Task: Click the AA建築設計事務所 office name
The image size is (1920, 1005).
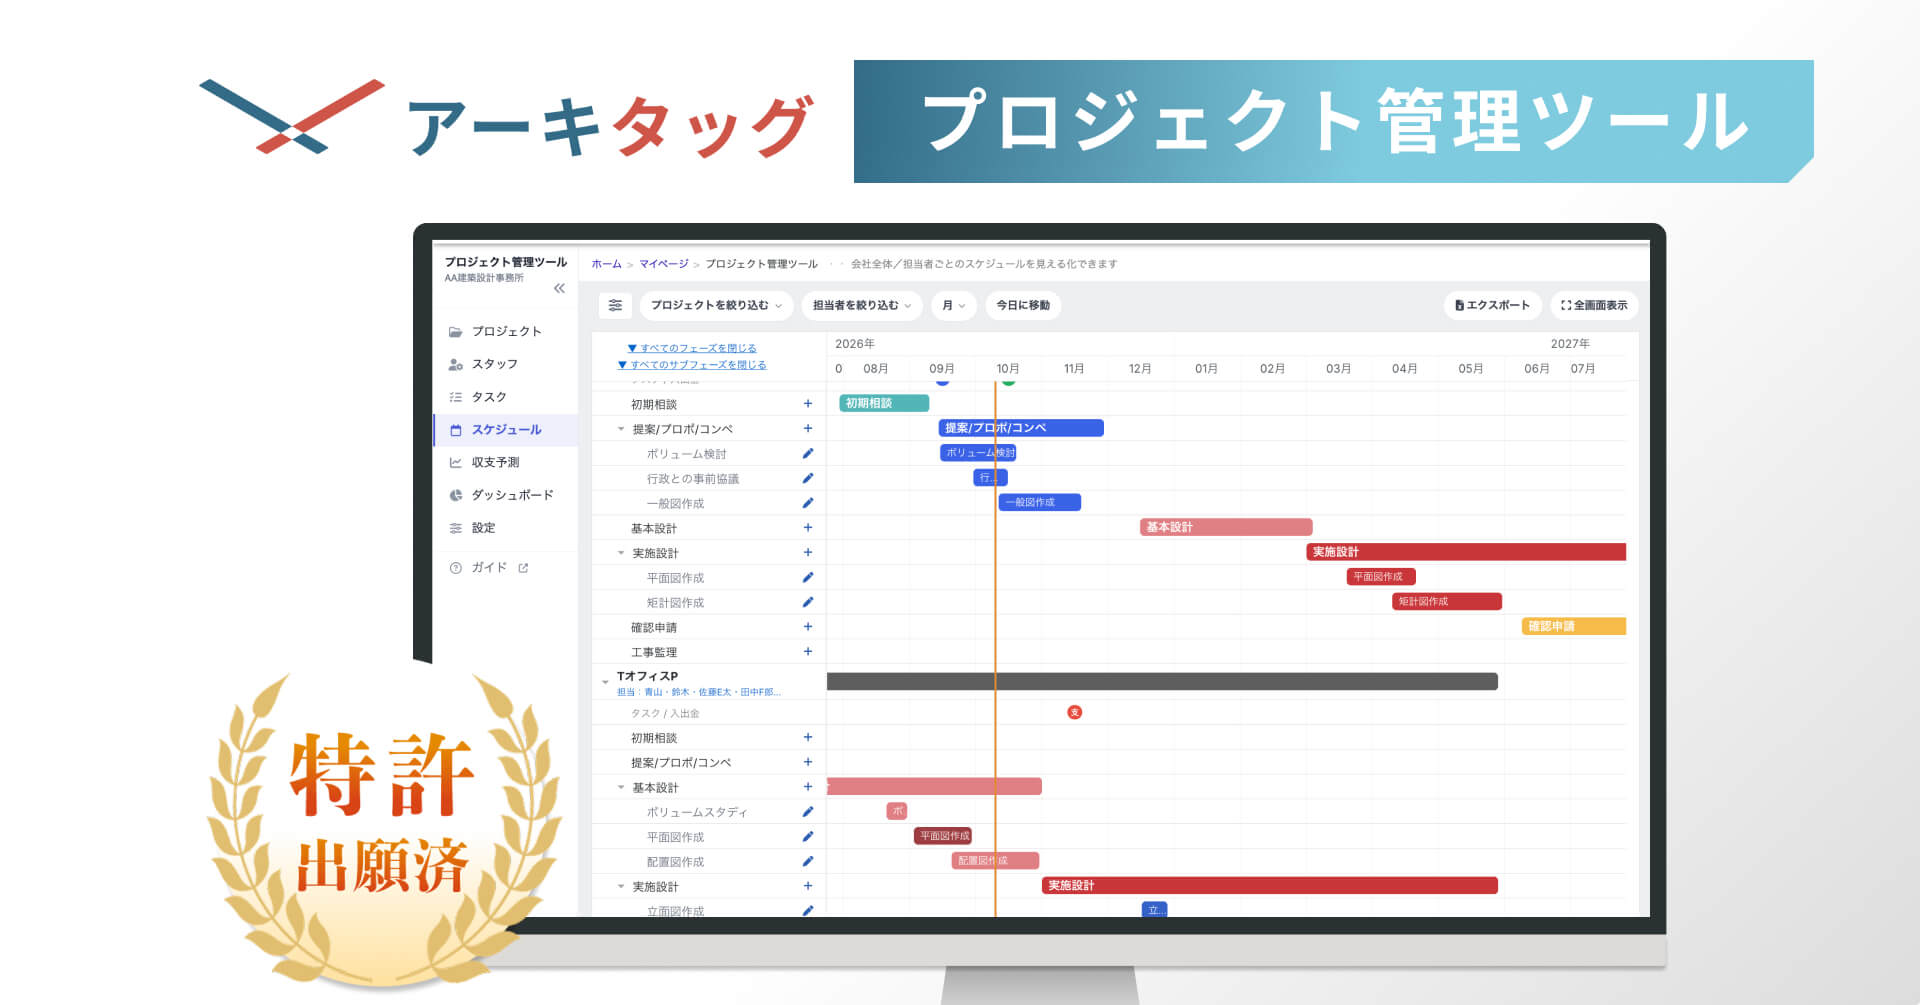Action: 484,278
